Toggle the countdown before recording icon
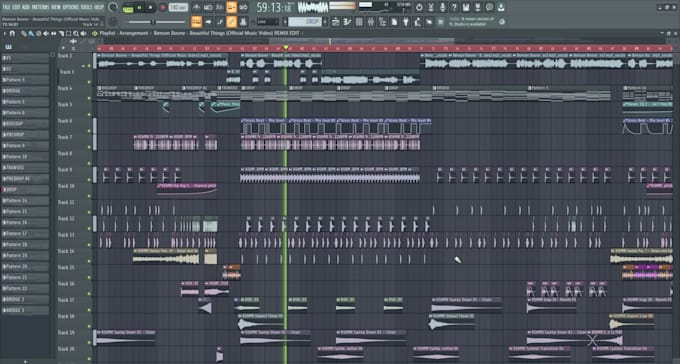The height and width of the screenshot is (364, 680). 220,7
